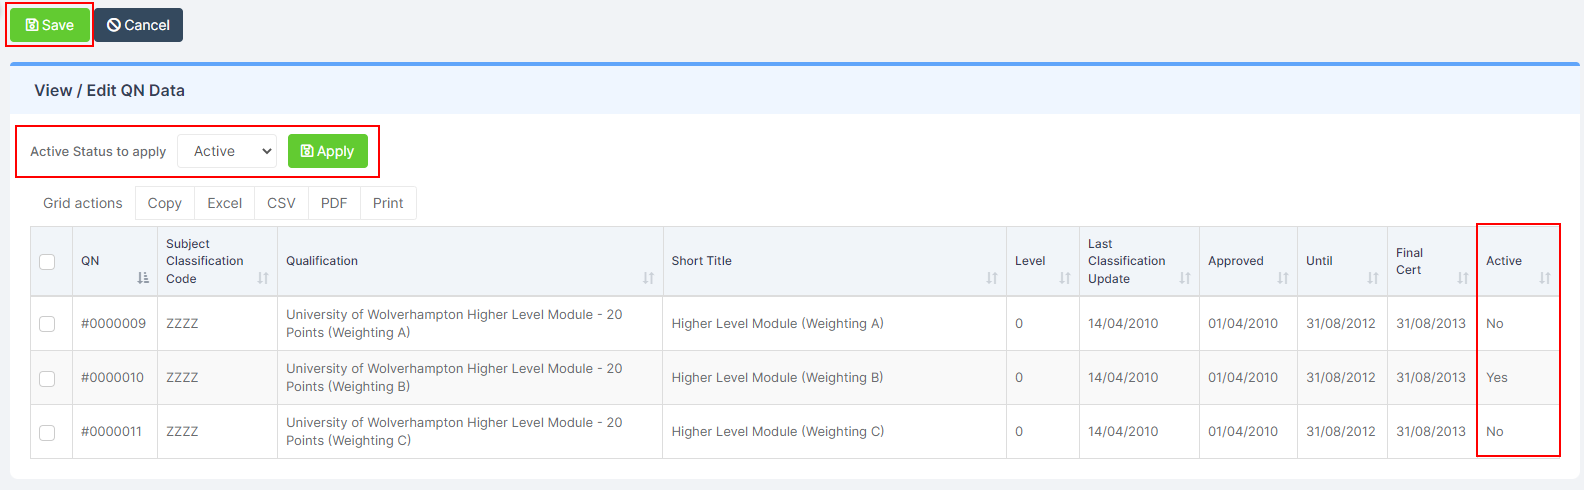Export grid using the Excel option
This screenshot has width=1584, height=490.
click(x=225, y=203)
